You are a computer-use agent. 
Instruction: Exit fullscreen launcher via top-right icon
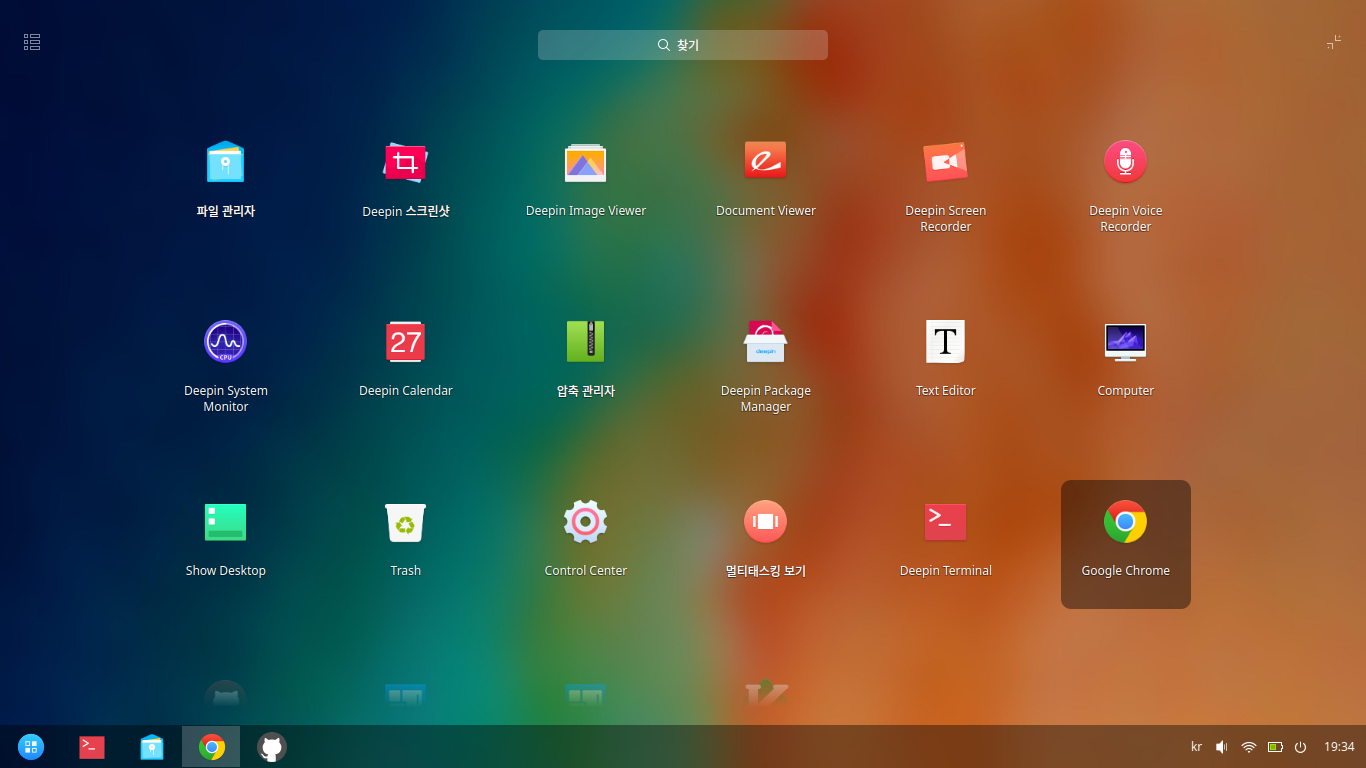(x=1333, y=42)
